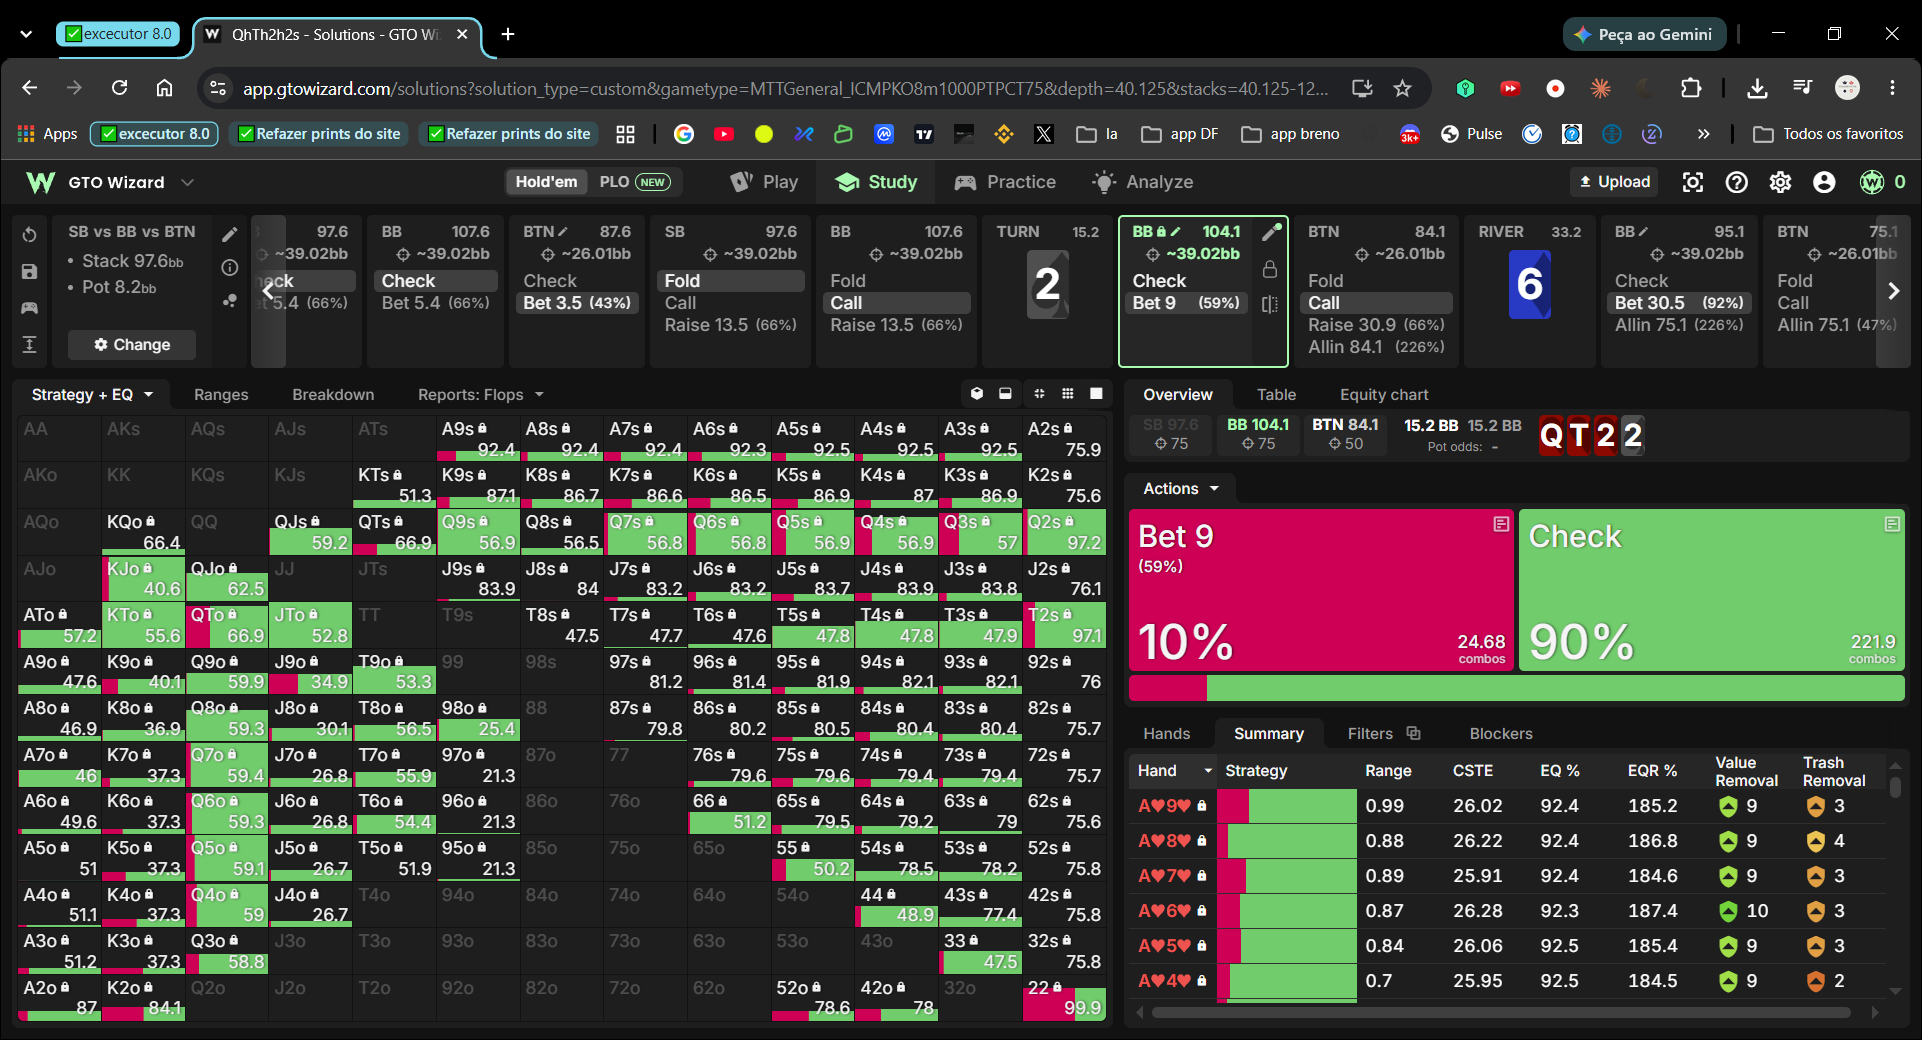Open the help question mark icon
This screenshot has height=1040, width=1922.
coord(1737,182)
